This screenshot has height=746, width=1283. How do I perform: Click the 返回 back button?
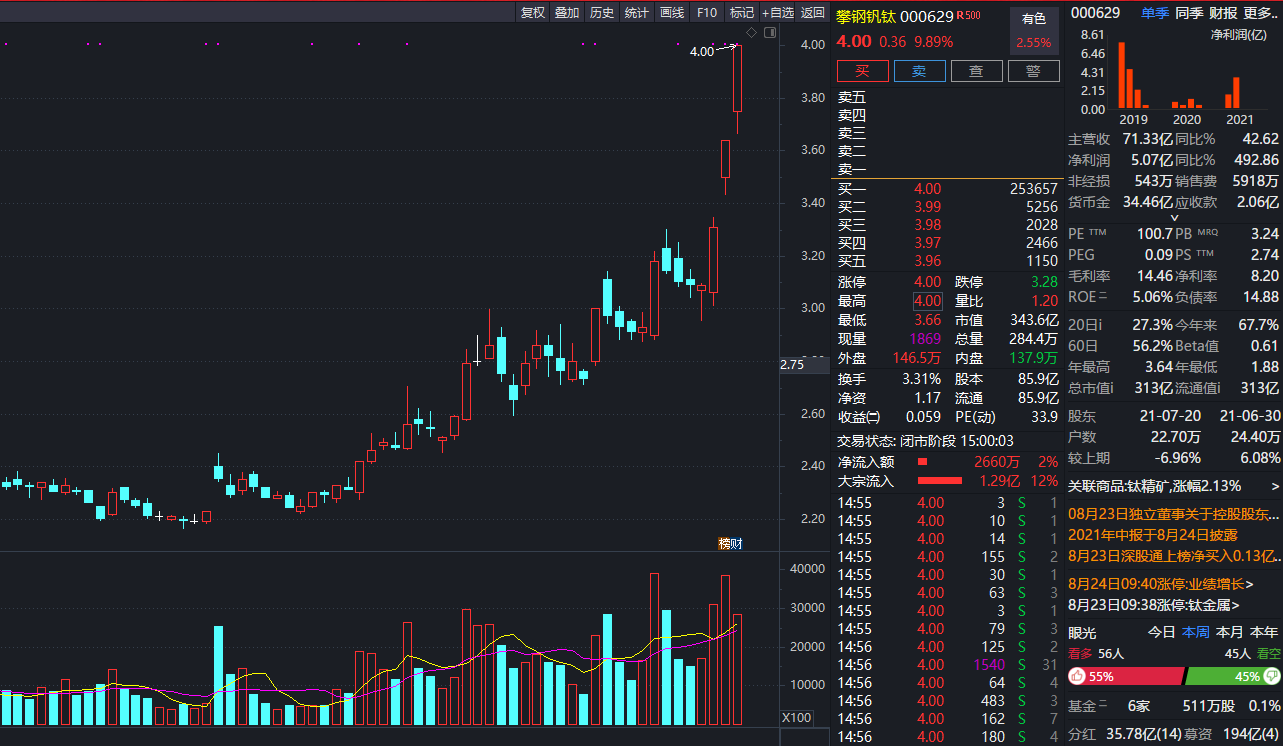813,12
